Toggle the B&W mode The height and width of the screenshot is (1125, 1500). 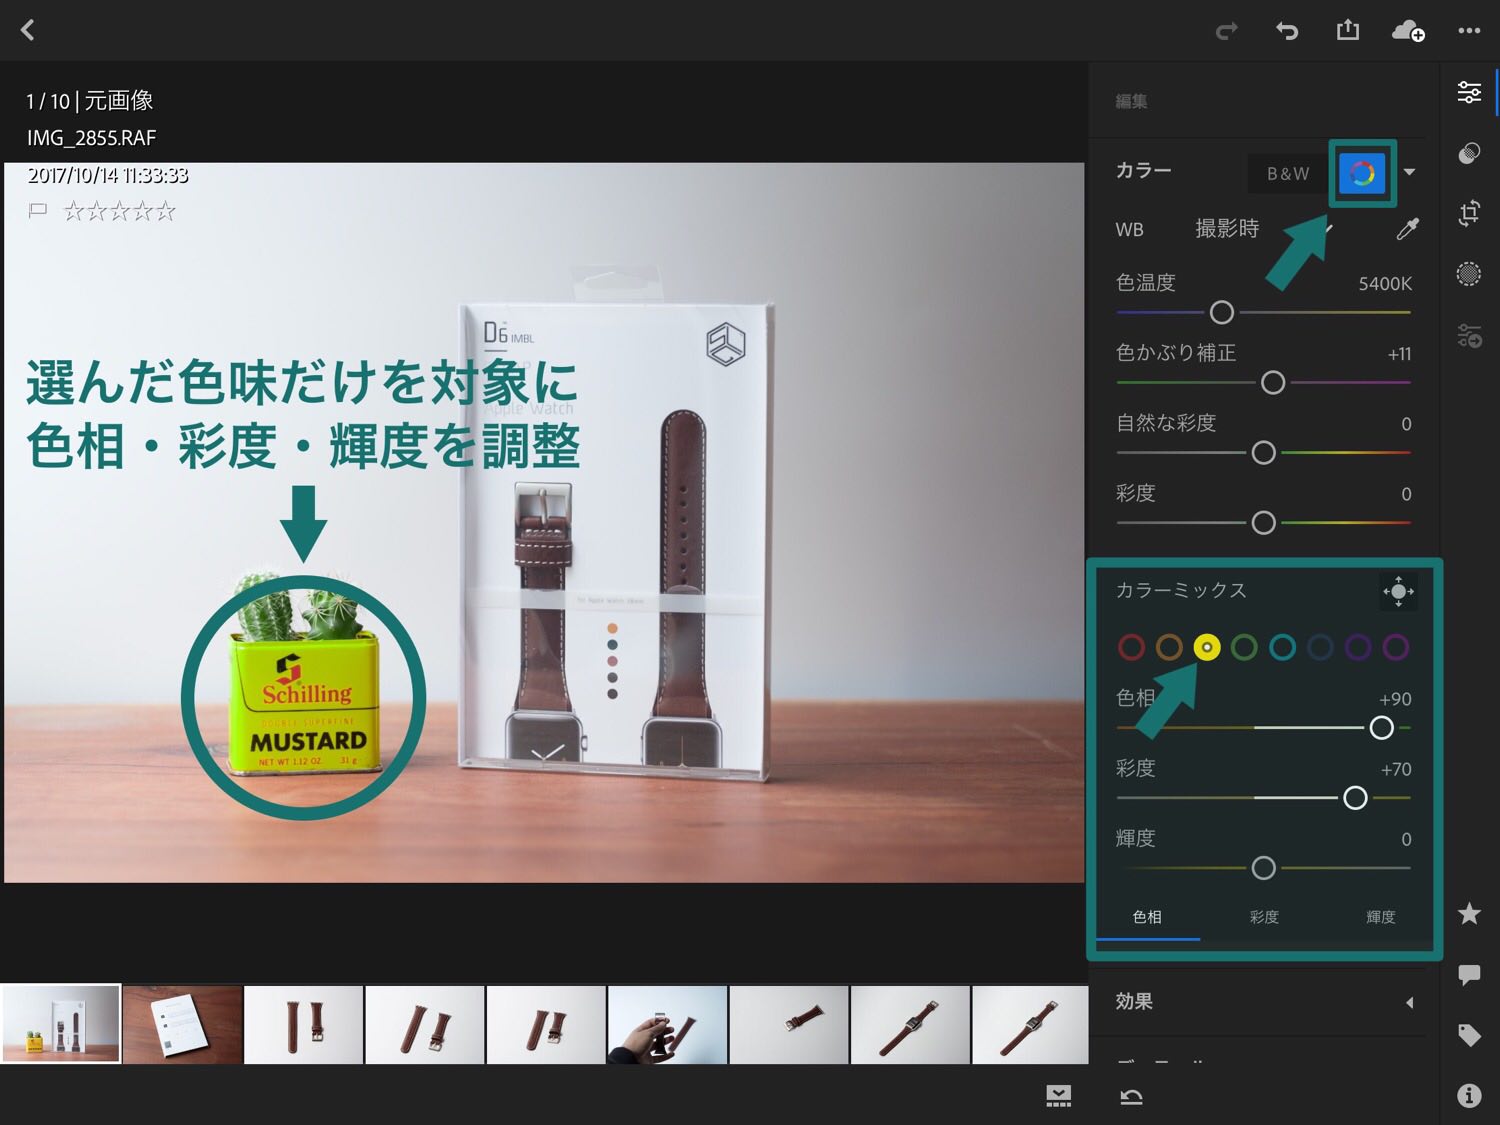pos(1287,173)
